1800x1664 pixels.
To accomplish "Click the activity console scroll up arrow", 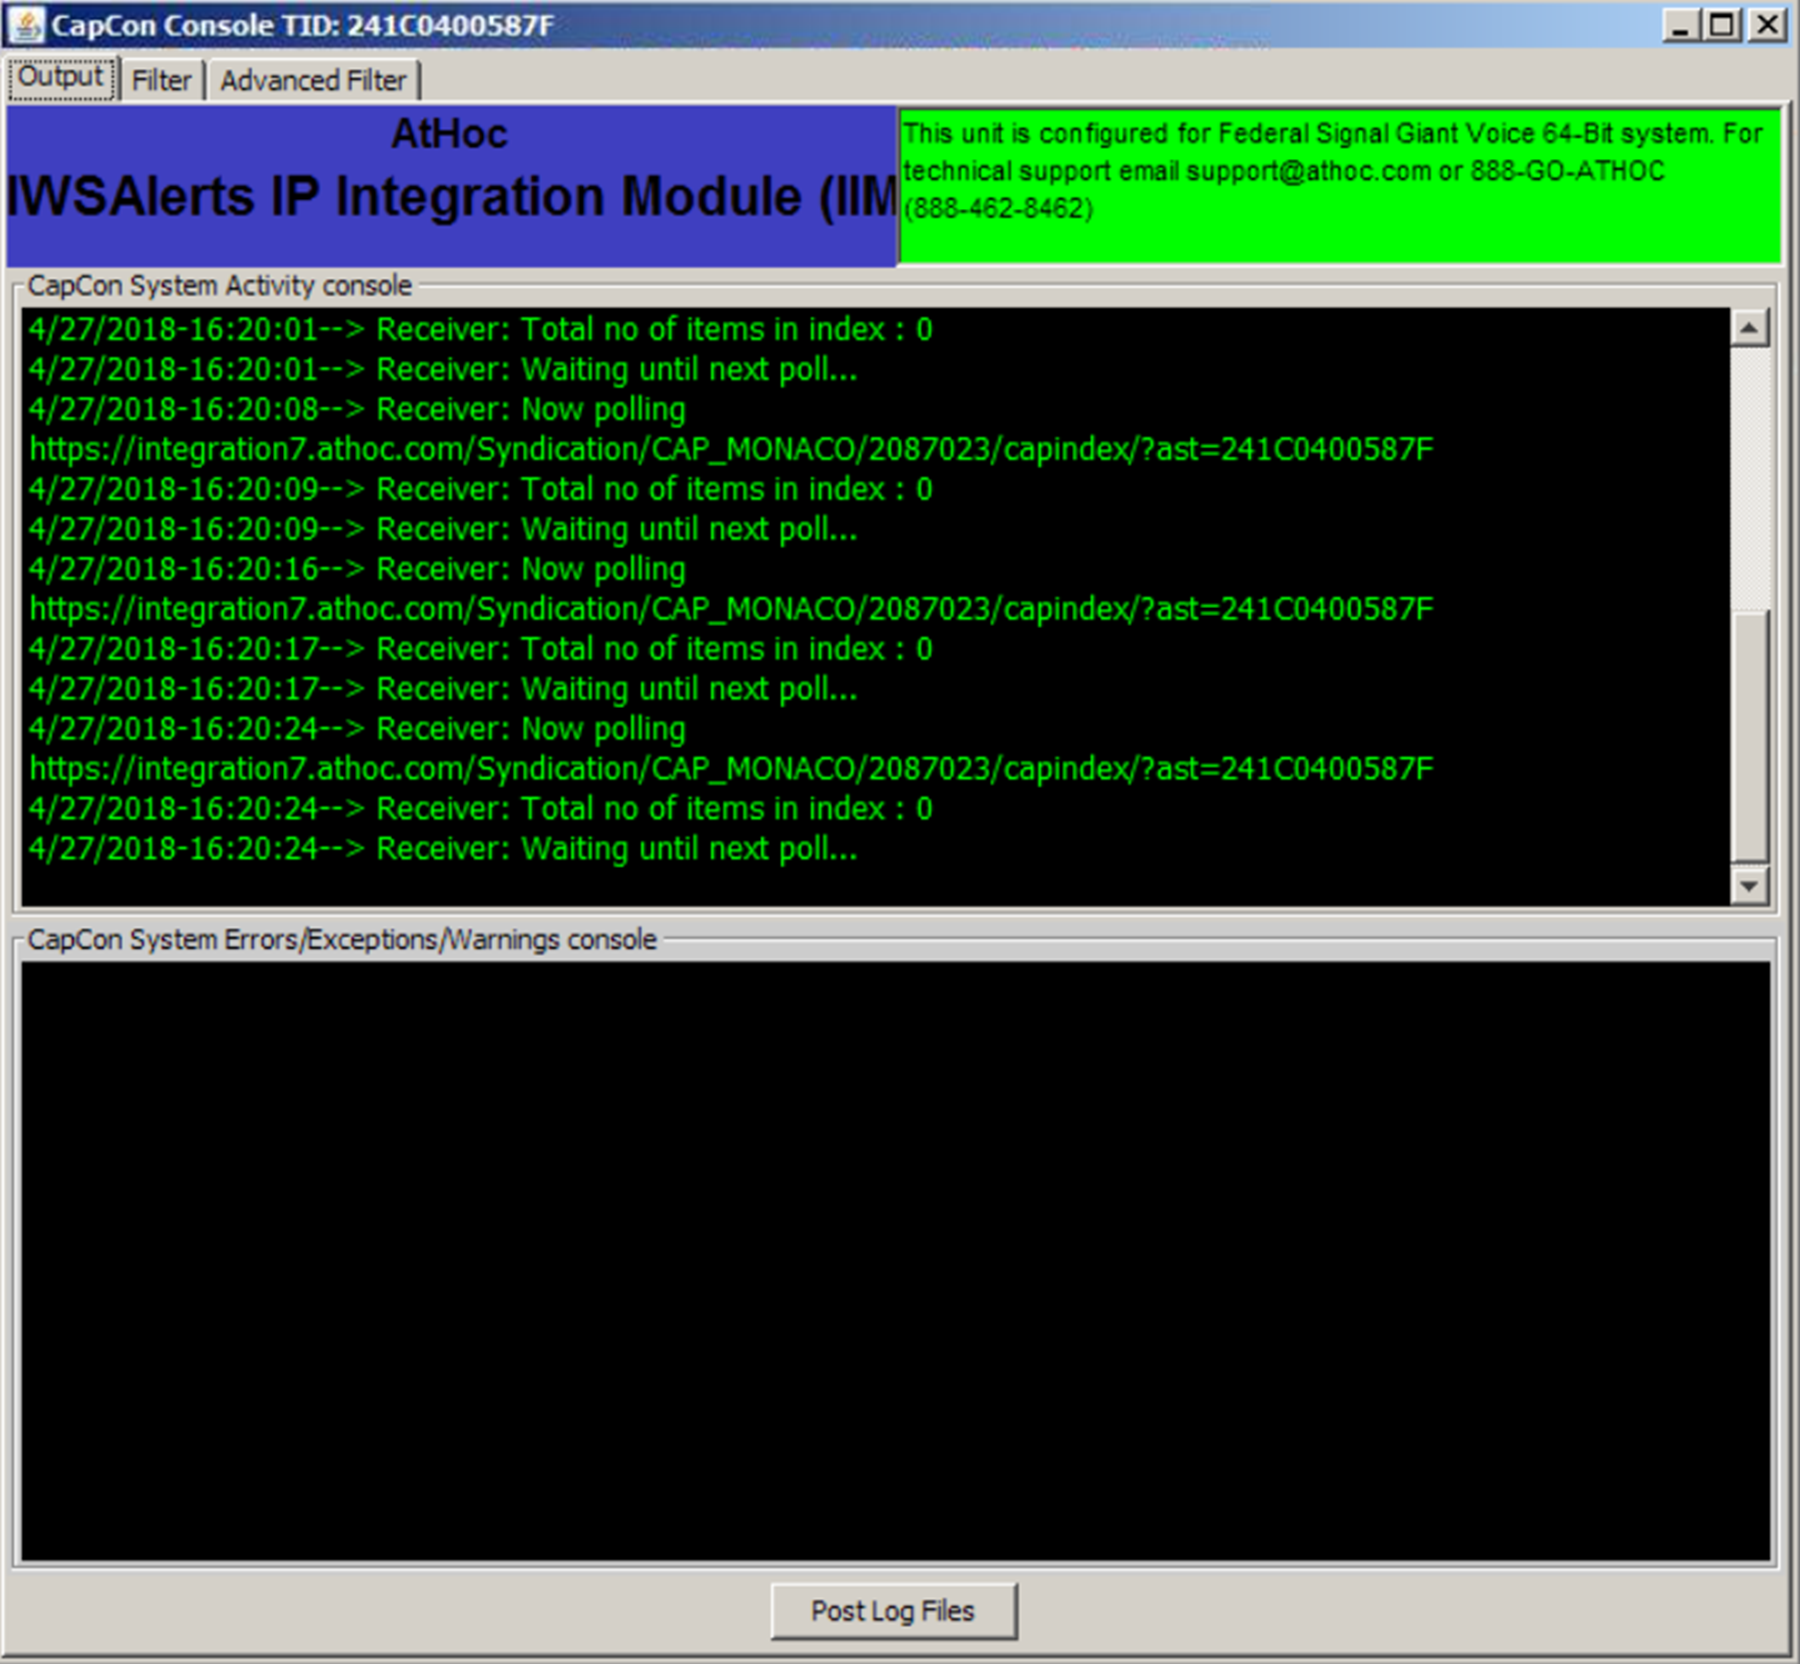I will (x=1749, y=328).
